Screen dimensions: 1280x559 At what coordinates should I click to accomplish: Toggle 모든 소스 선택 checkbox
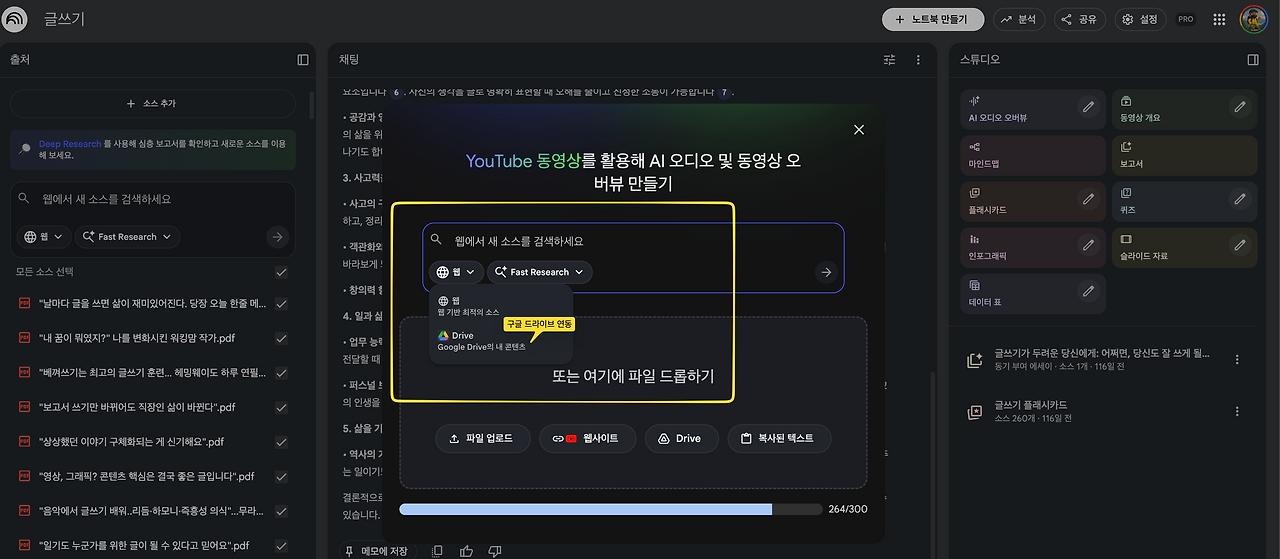click(x=281, y=272)
